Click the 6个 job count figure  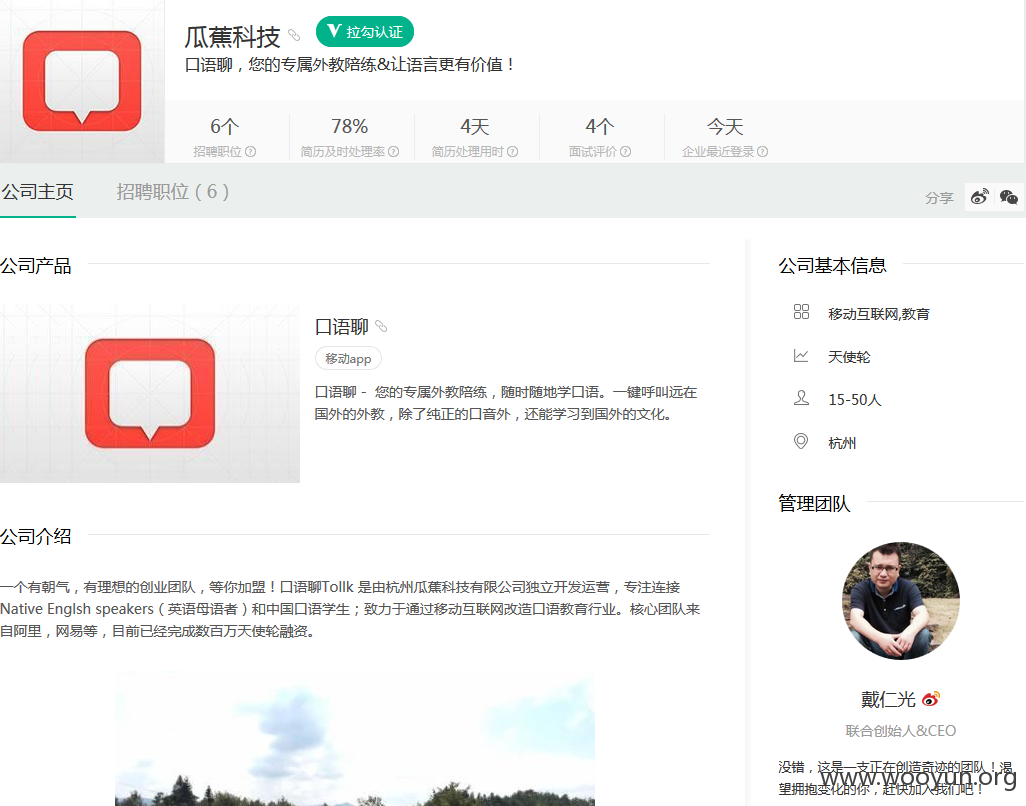(x=224, y=126)
